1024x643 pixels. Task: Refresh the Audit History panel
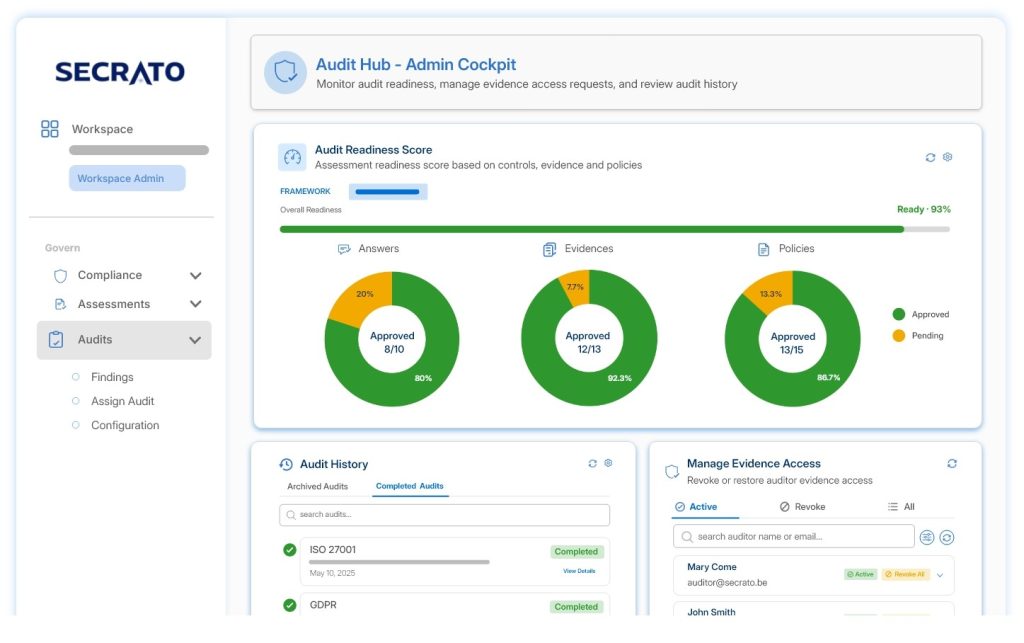click(x=592, y=463)
